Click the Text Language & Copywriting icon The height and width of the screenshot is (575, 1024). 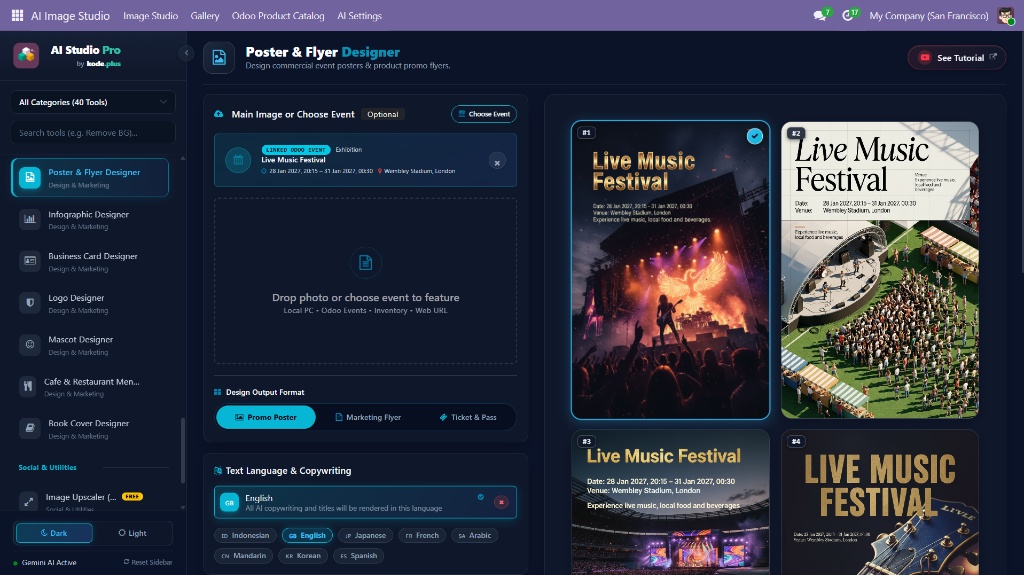(x=217, y=470)
